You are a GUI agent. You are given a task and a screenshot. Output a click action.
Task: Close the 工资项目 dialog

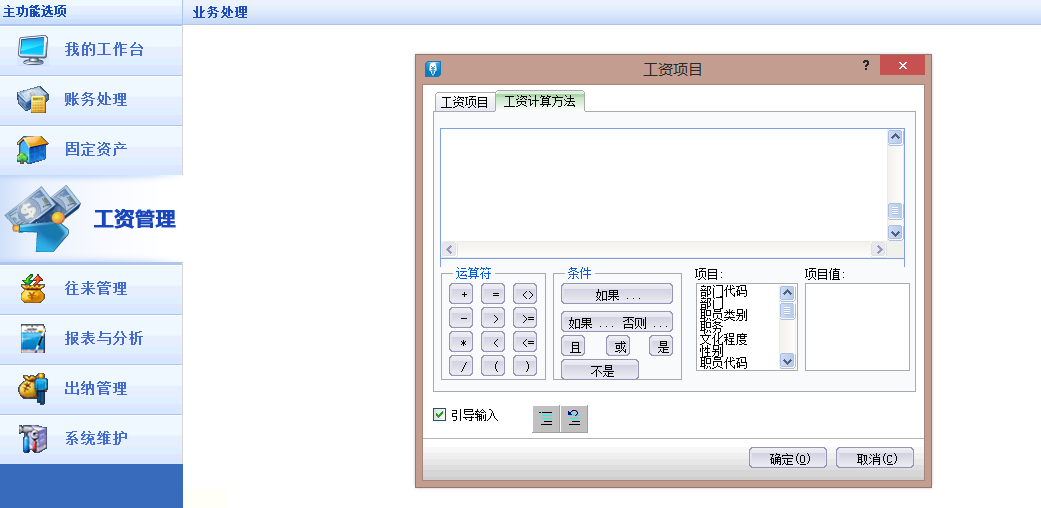coord(902,65)
